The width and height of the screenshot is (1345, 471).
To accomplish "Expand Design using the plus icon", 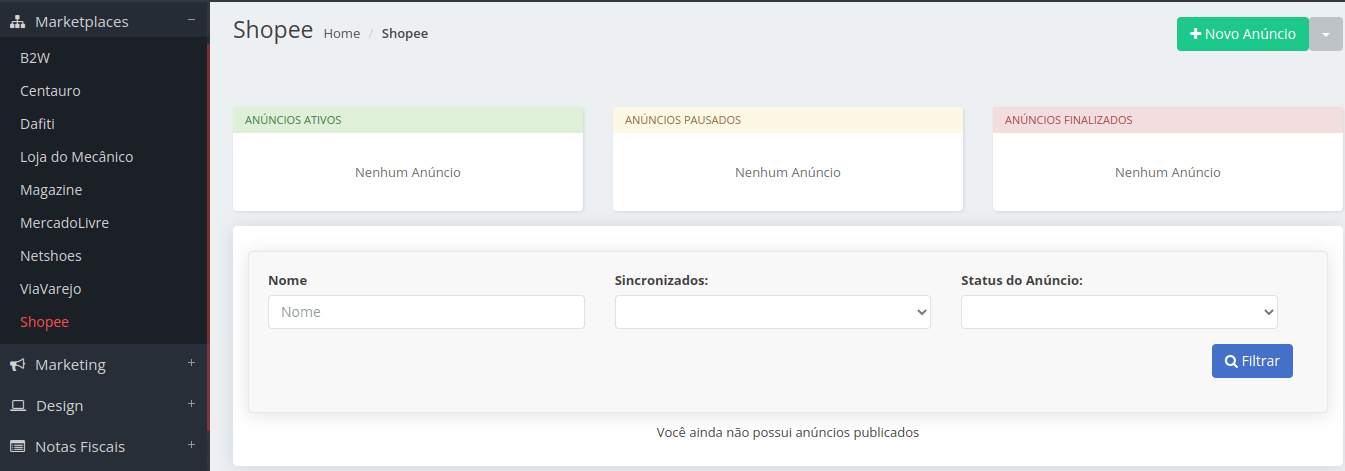I will pos(191,404).
